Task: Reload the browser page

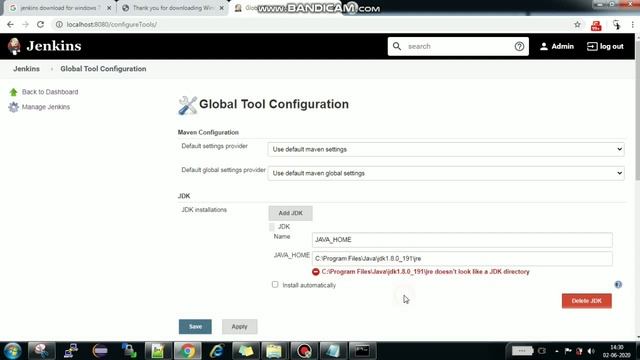Action: coord(40,24)
